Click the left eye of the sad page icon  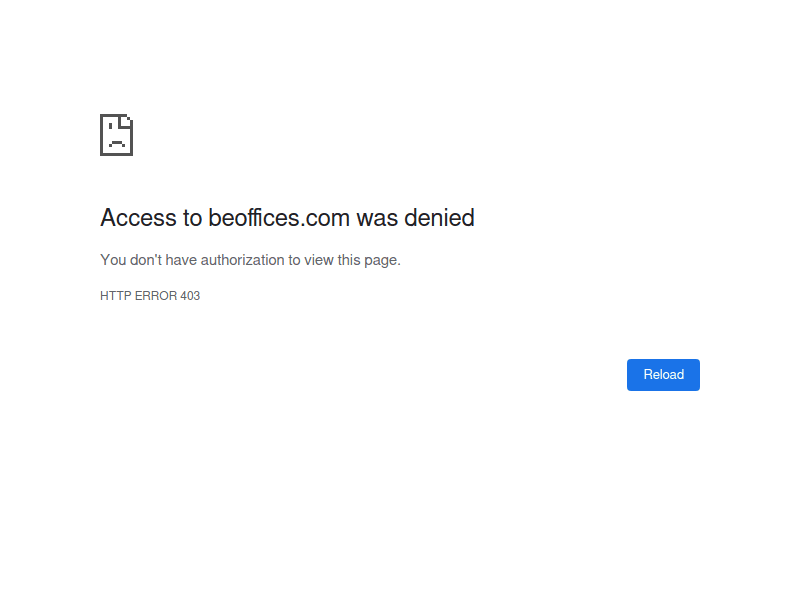click(x=110, y=126)
